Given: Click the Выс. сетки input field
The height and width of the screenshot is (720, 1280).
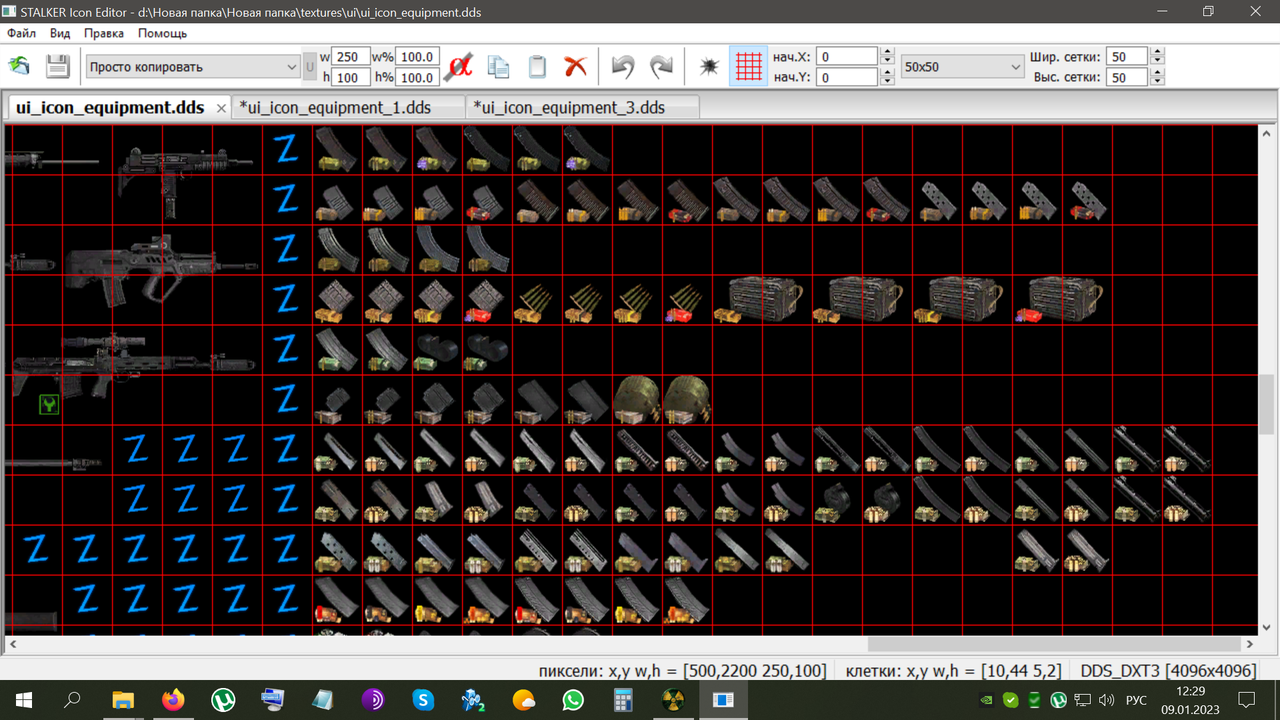Looking at the screenshot, I should (1128, 77).
